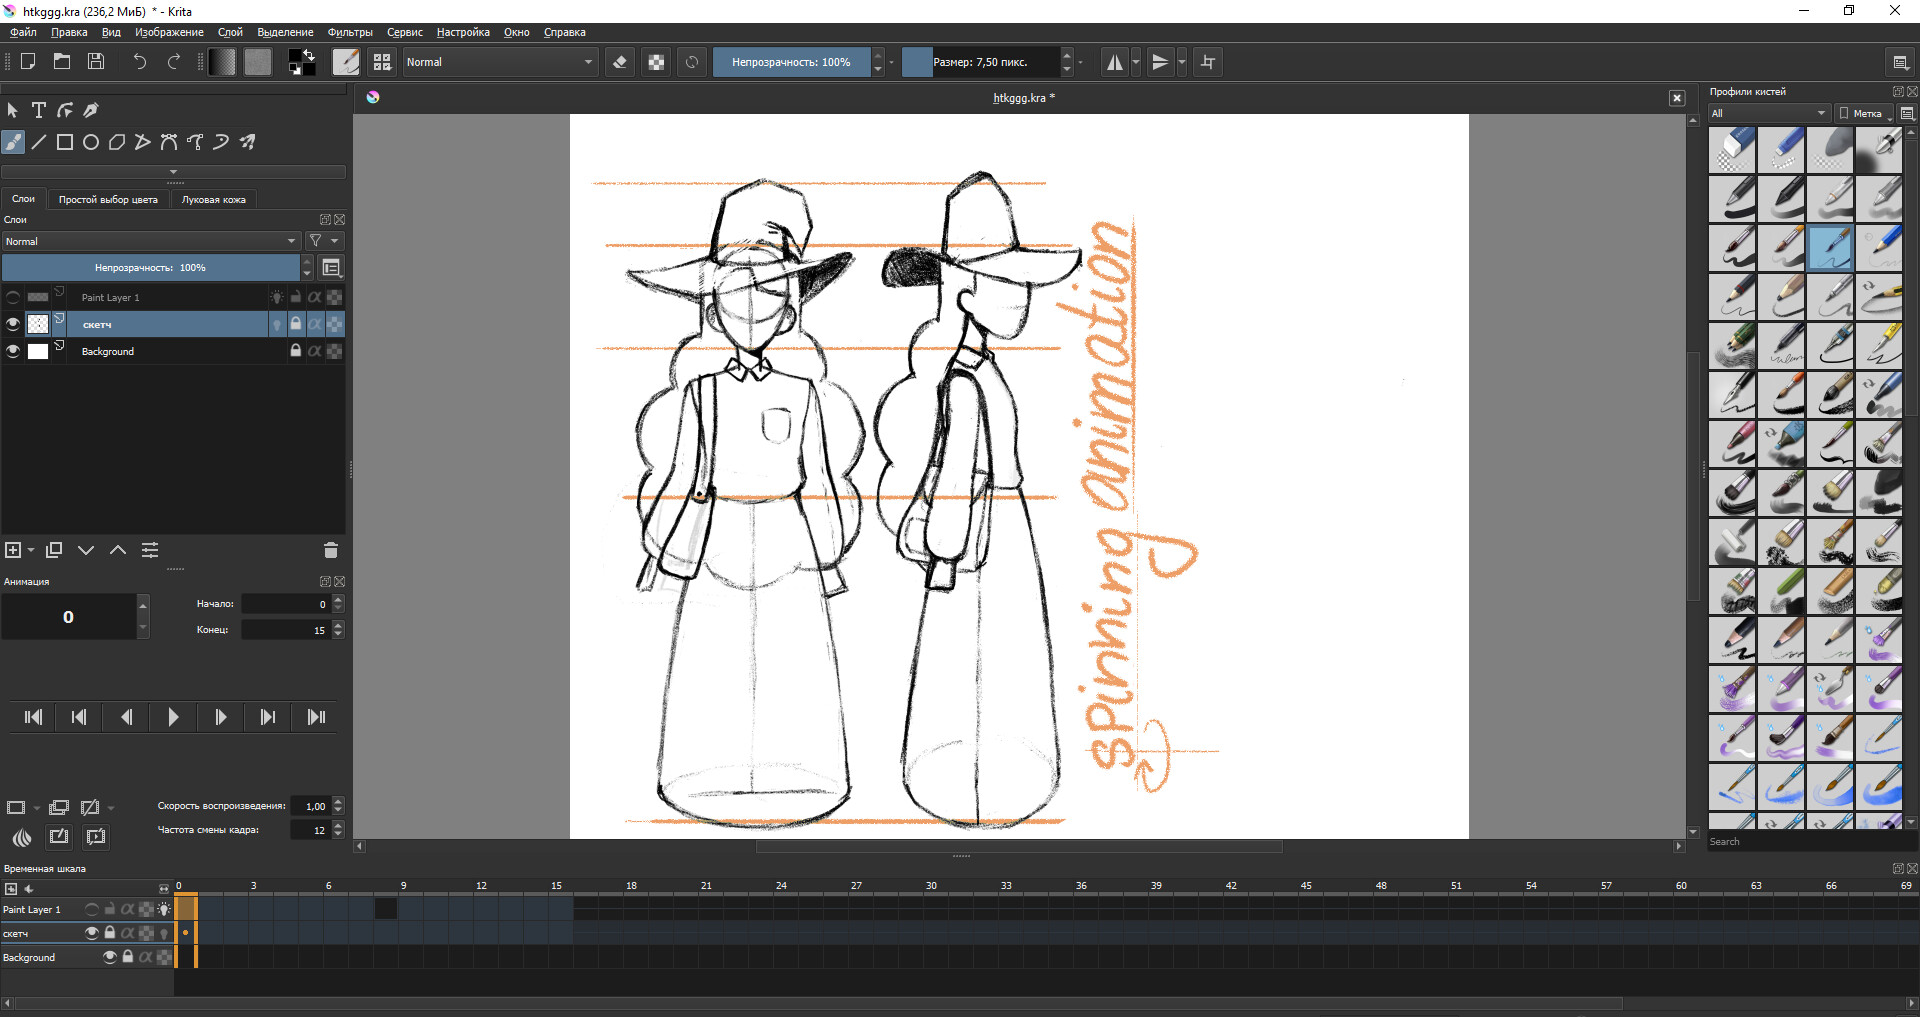1920x1017 pixels.
Task: Hide the Background layer with its eye icon
Action: [13, 351]
